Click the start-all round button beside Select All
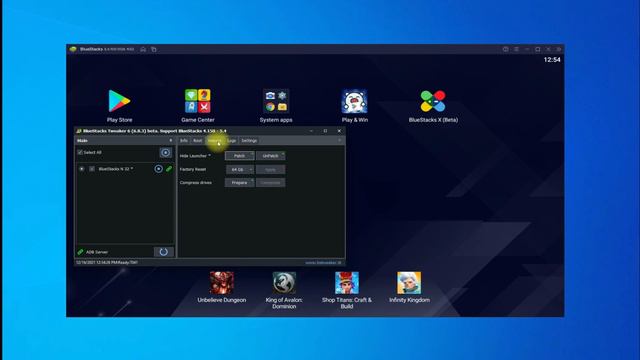Viewport: 640px width, 360px height. click(165, 153)
